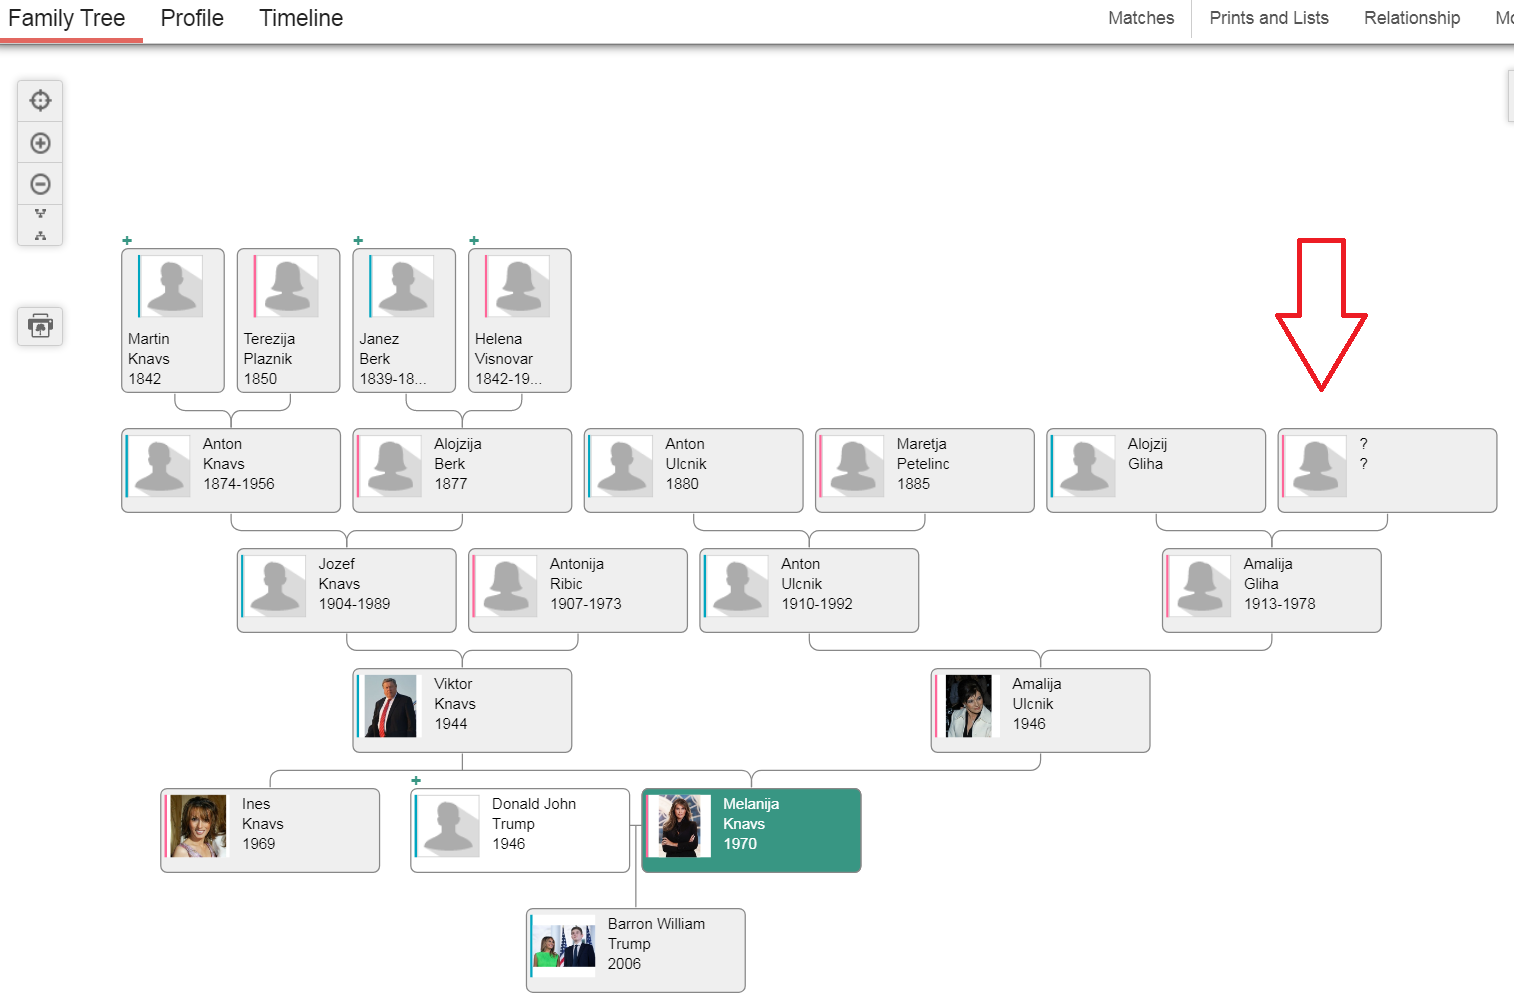Zoom in on the family tree
Viewport: 1514px width, 1006px height.
40,143
